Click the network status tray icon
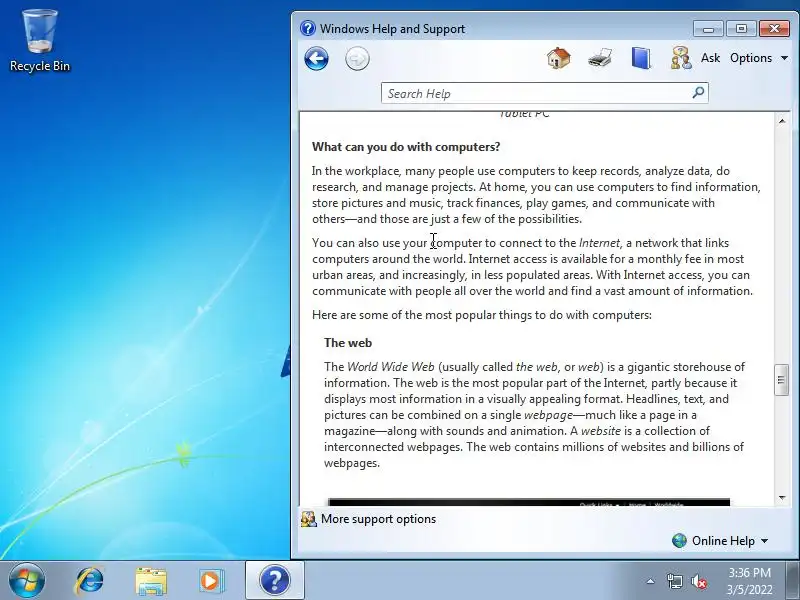The height and width of the screenshot is (600, 800). point(674,581)
